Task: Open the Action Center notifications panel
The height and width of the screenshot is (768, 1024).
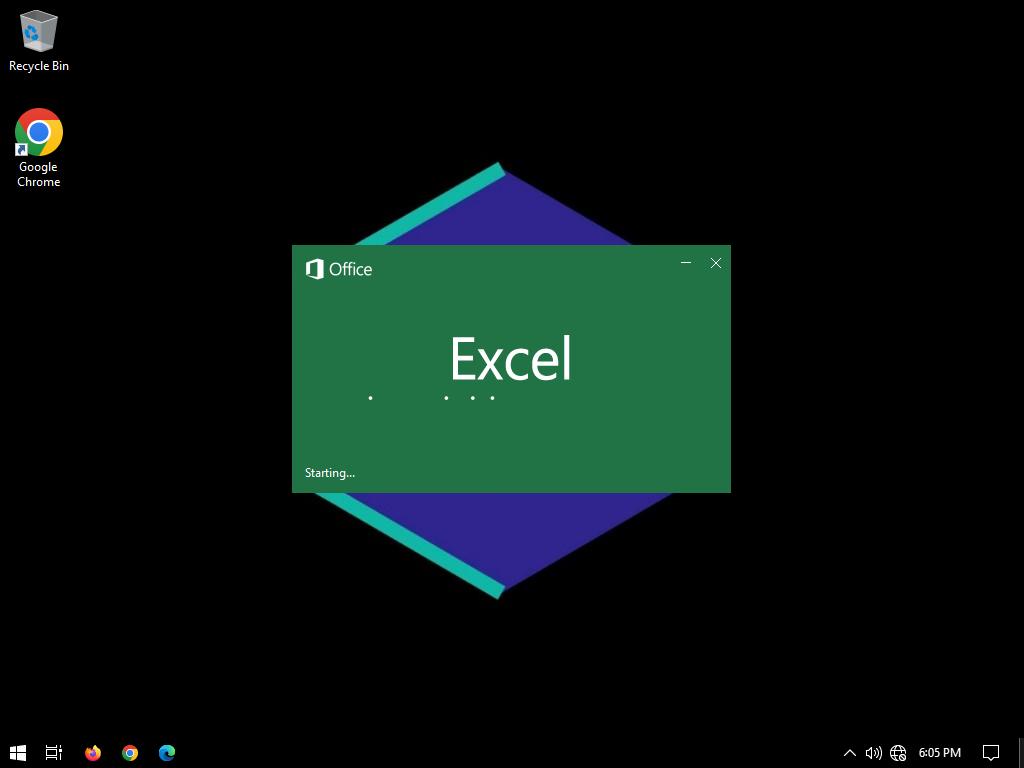Action: (990, 752)
